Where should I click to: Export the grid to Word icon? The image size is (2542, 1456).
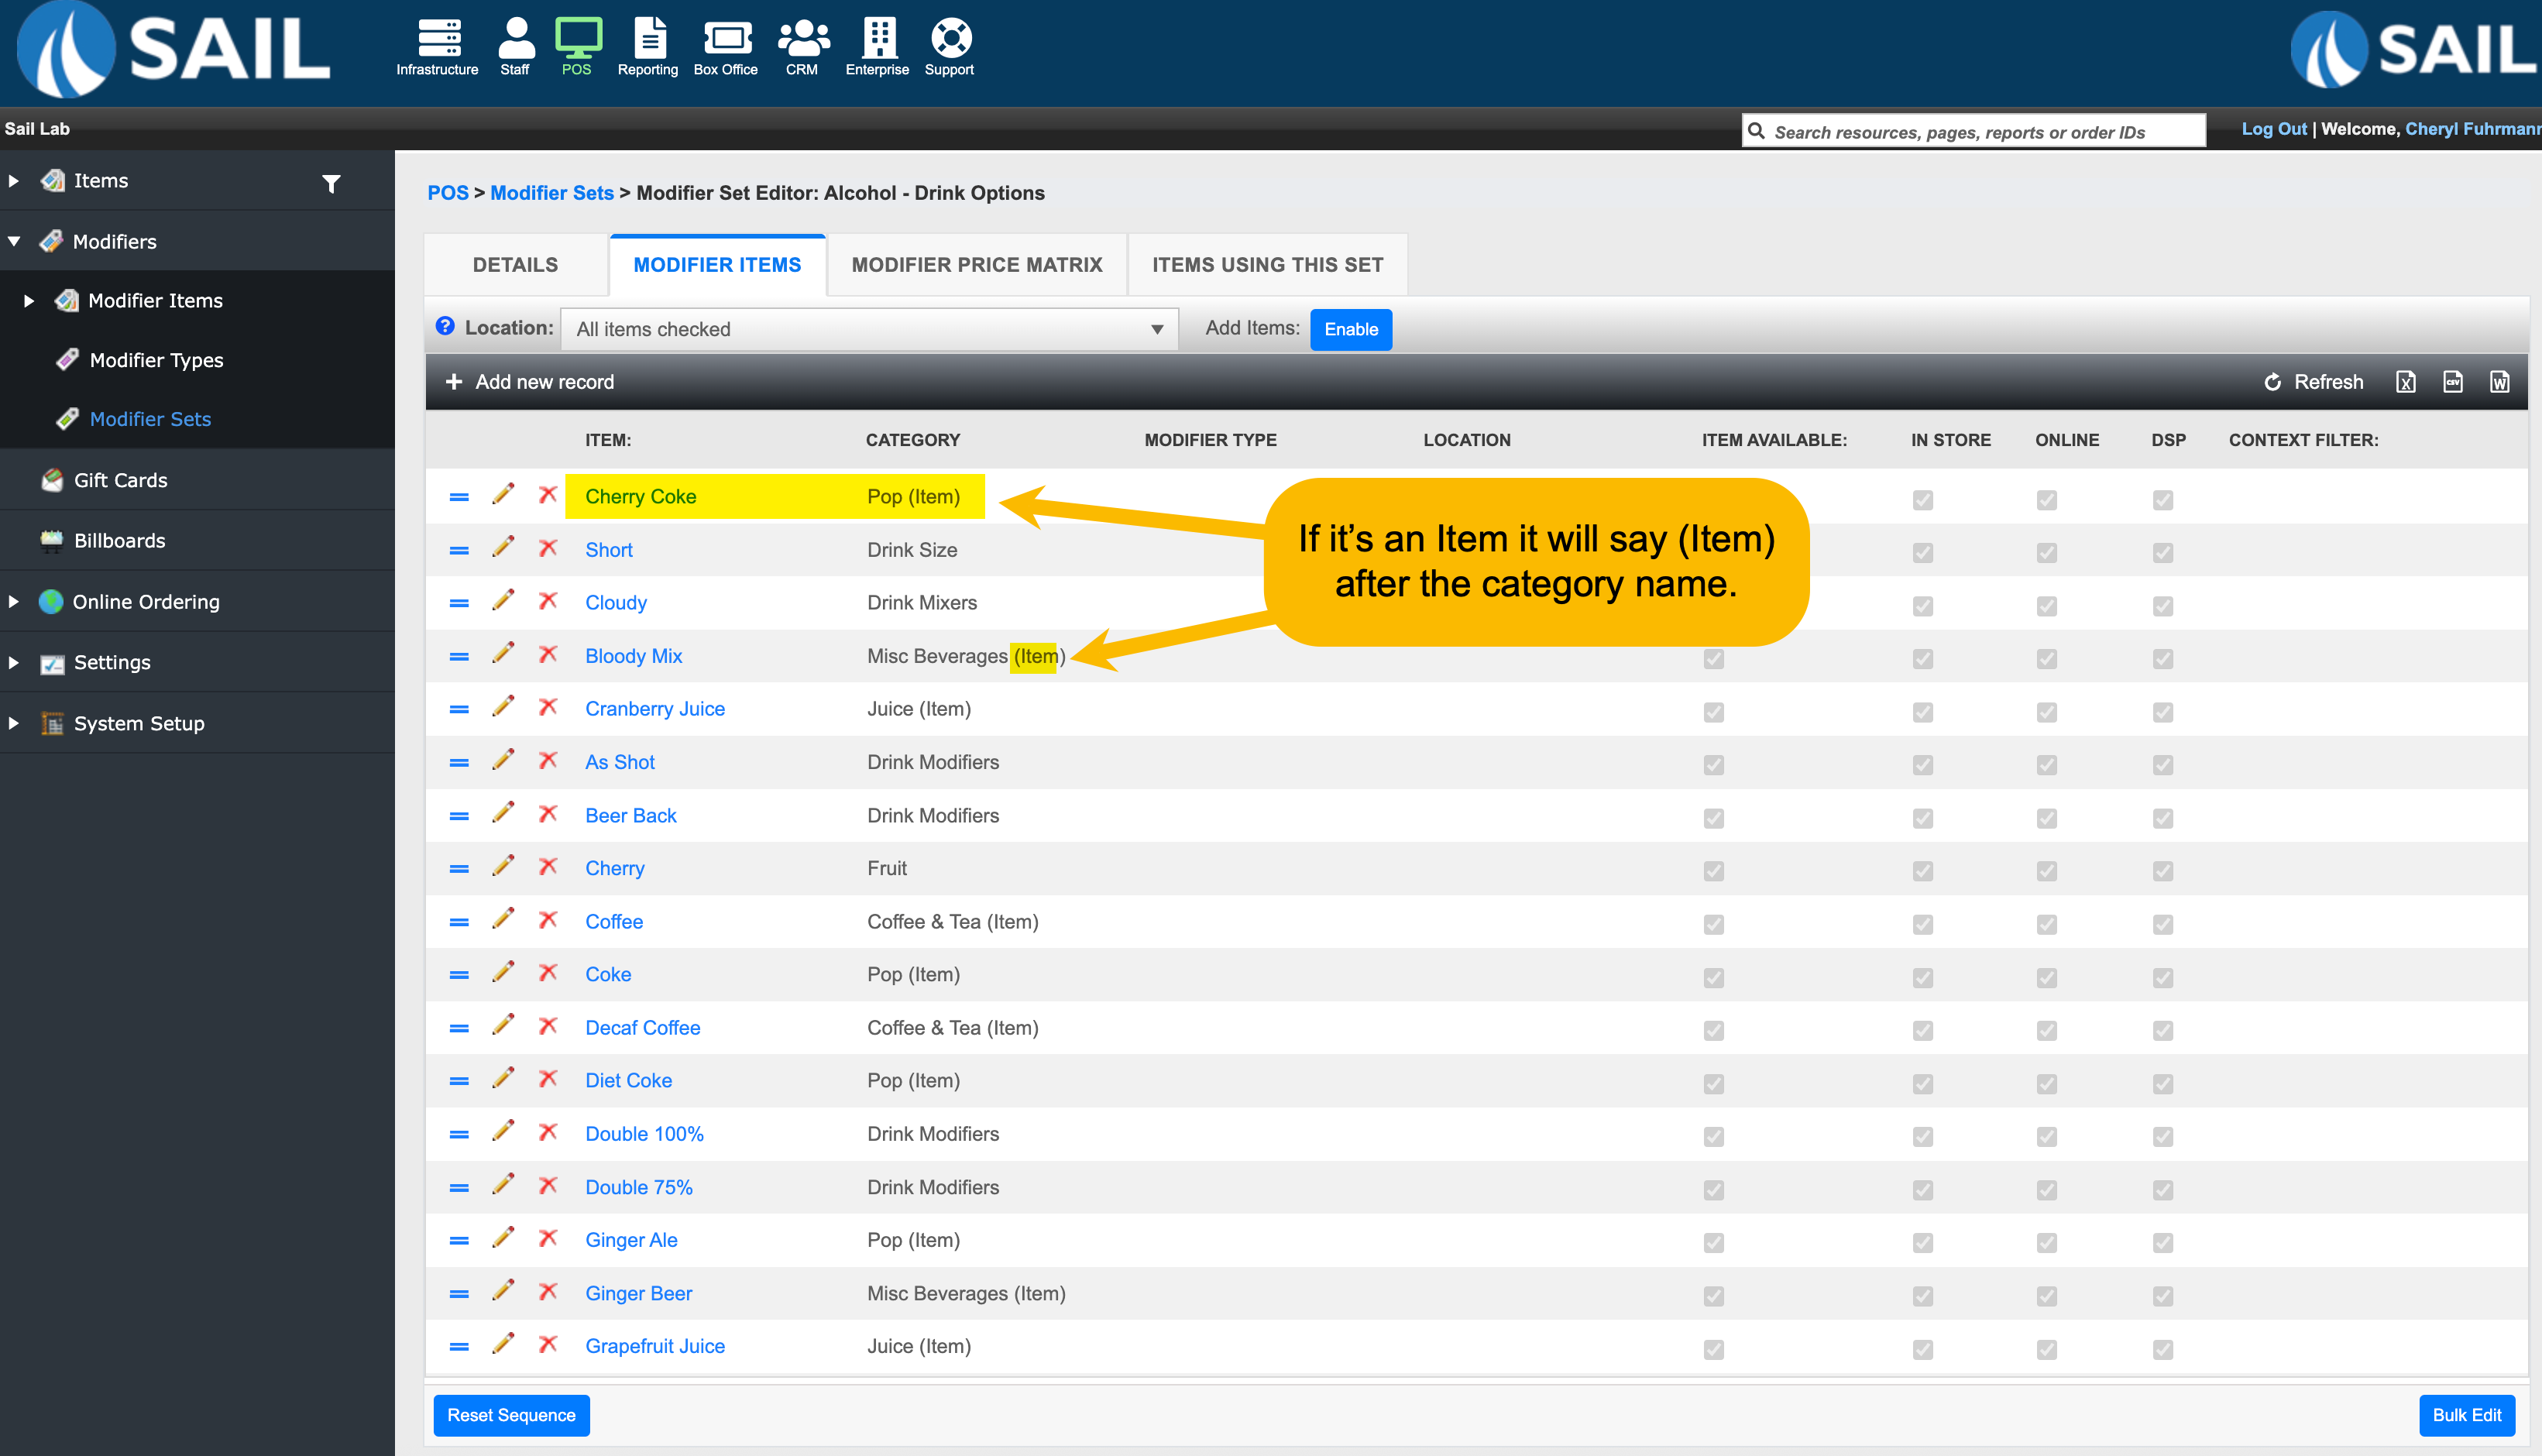(2499, 382)
